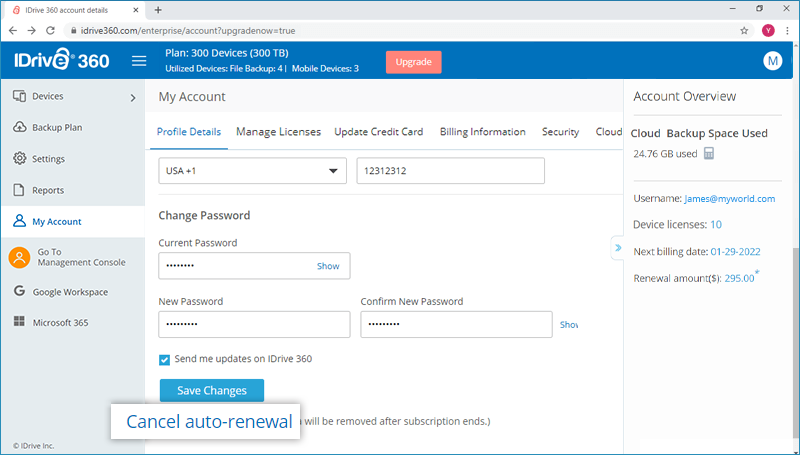Focus the New Password field

tap(254, 324)
